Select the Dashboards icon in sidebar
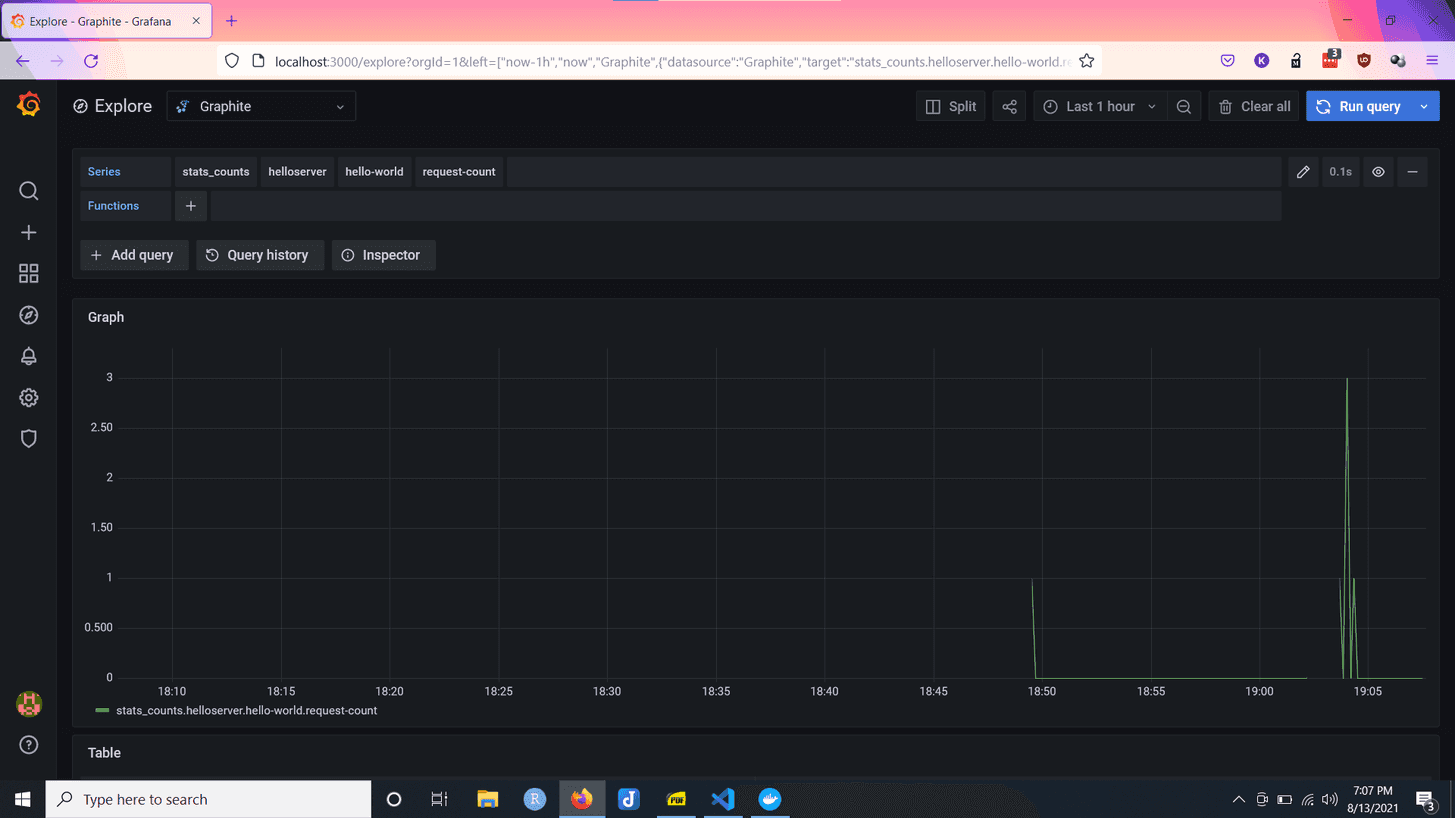The height and width of the screenshot is (818, 1455). (28, 272)
